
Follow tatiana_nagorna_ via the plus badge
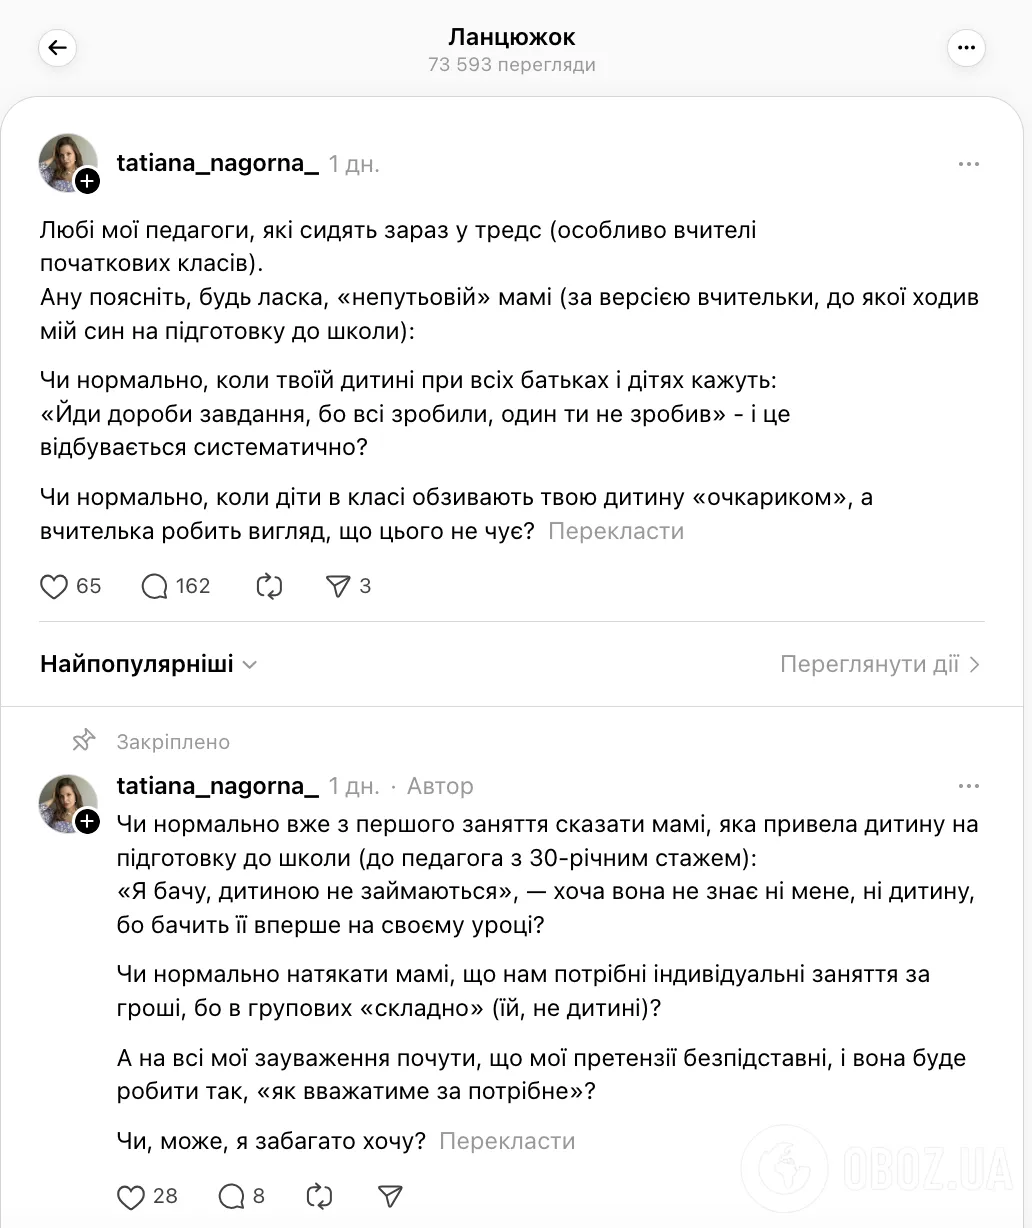[x=88, y=181]
